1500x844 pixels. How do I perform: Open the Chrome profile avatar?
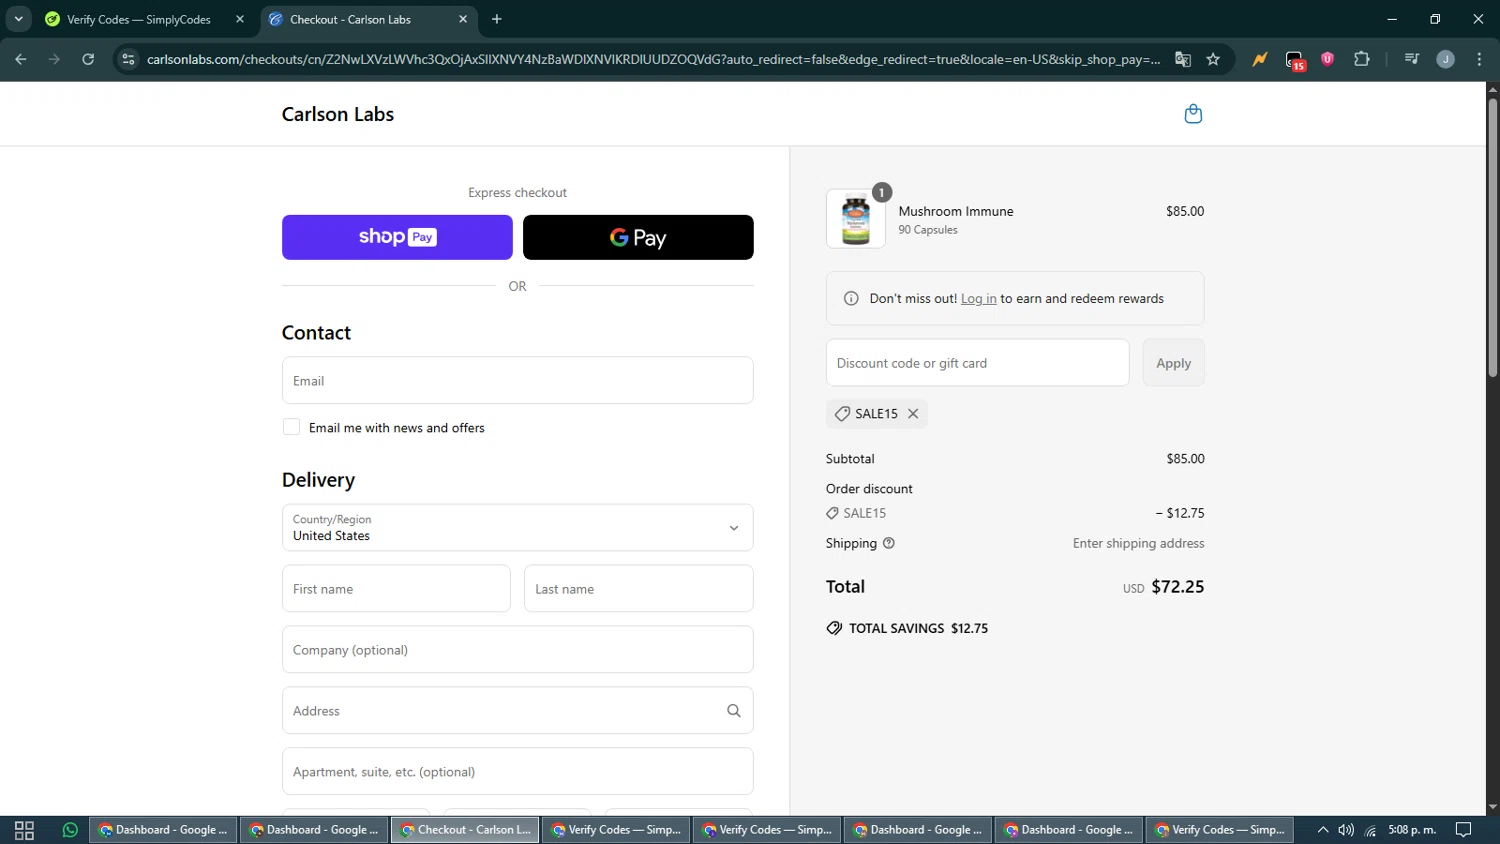1445,59
